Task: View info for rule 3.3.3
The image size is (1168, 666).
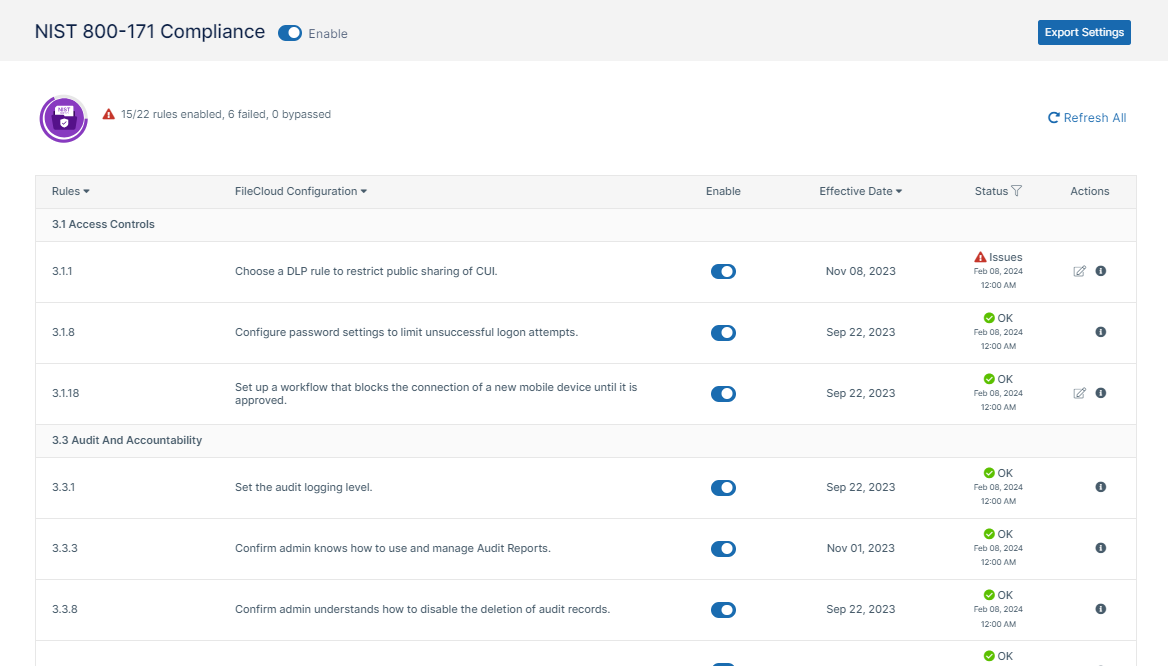Action: click(x=1101, y=548)
